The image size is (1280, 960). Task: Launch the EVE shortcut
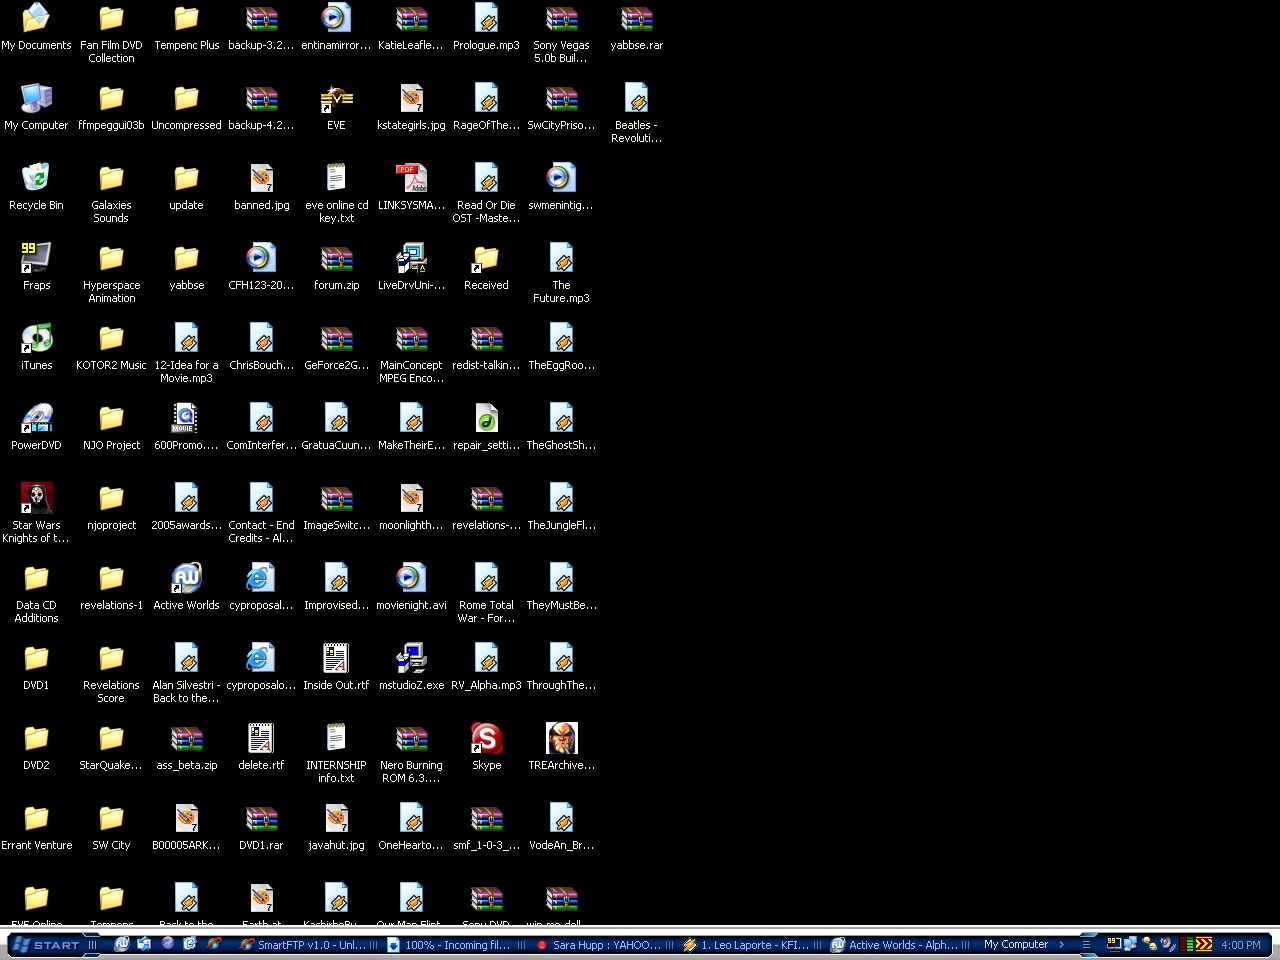[x=336, y=98]
